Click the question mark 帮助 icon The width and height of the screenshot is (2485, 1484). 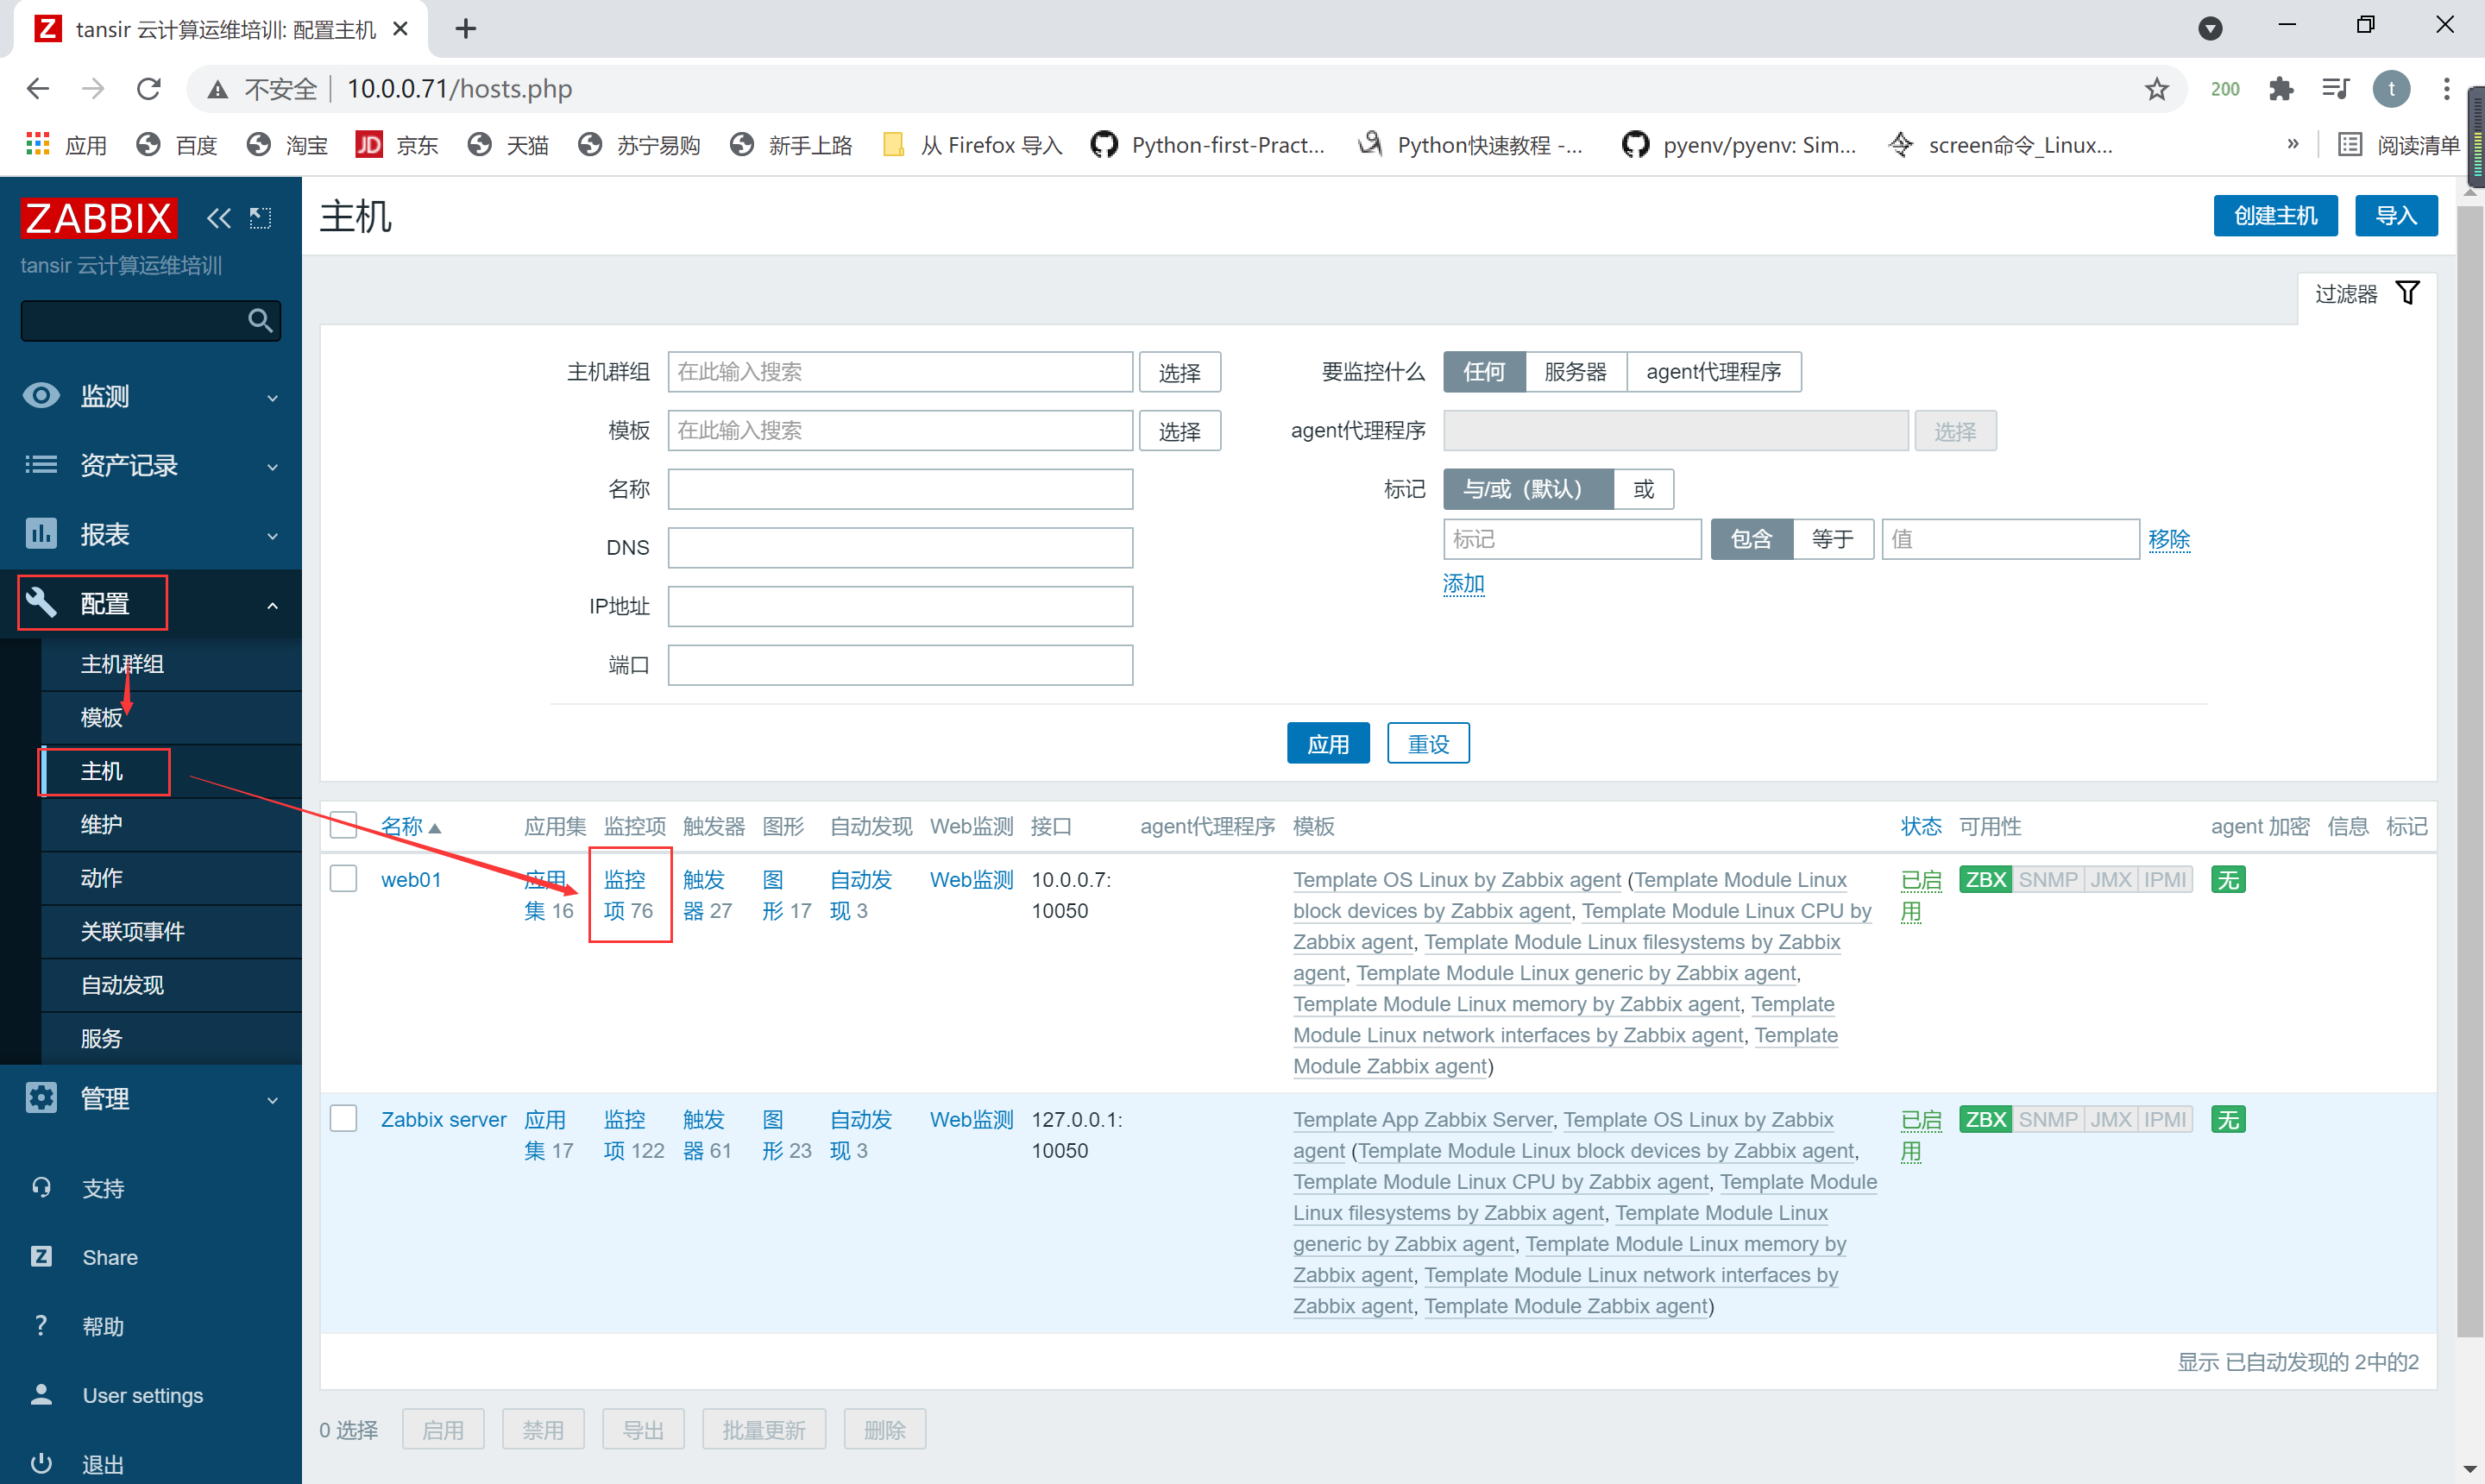click(x=41, y=1325)
